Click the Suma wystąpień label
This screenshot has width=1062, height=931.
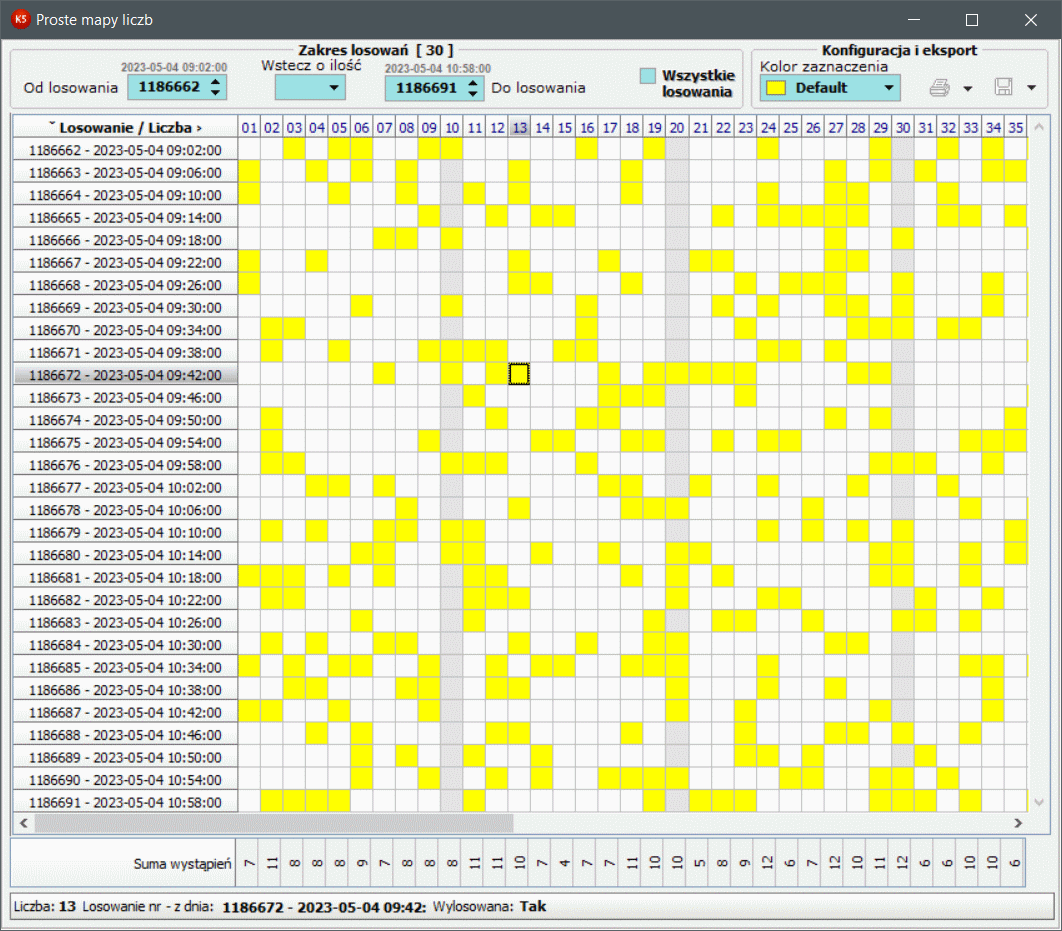182,863
